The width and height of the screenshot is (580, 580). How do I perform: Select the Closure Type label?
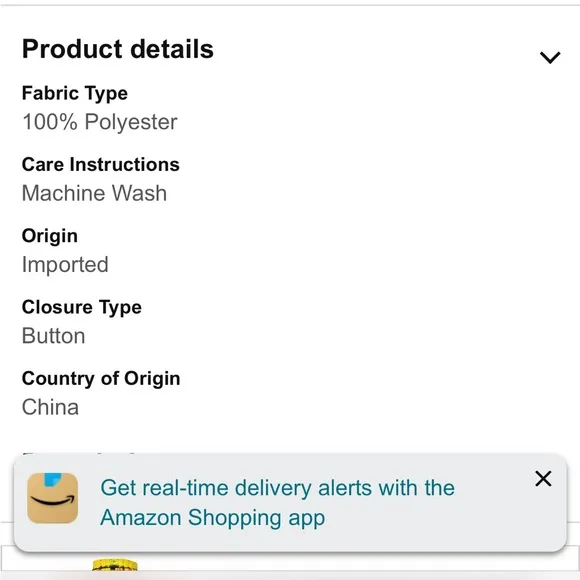coord(82,307)
